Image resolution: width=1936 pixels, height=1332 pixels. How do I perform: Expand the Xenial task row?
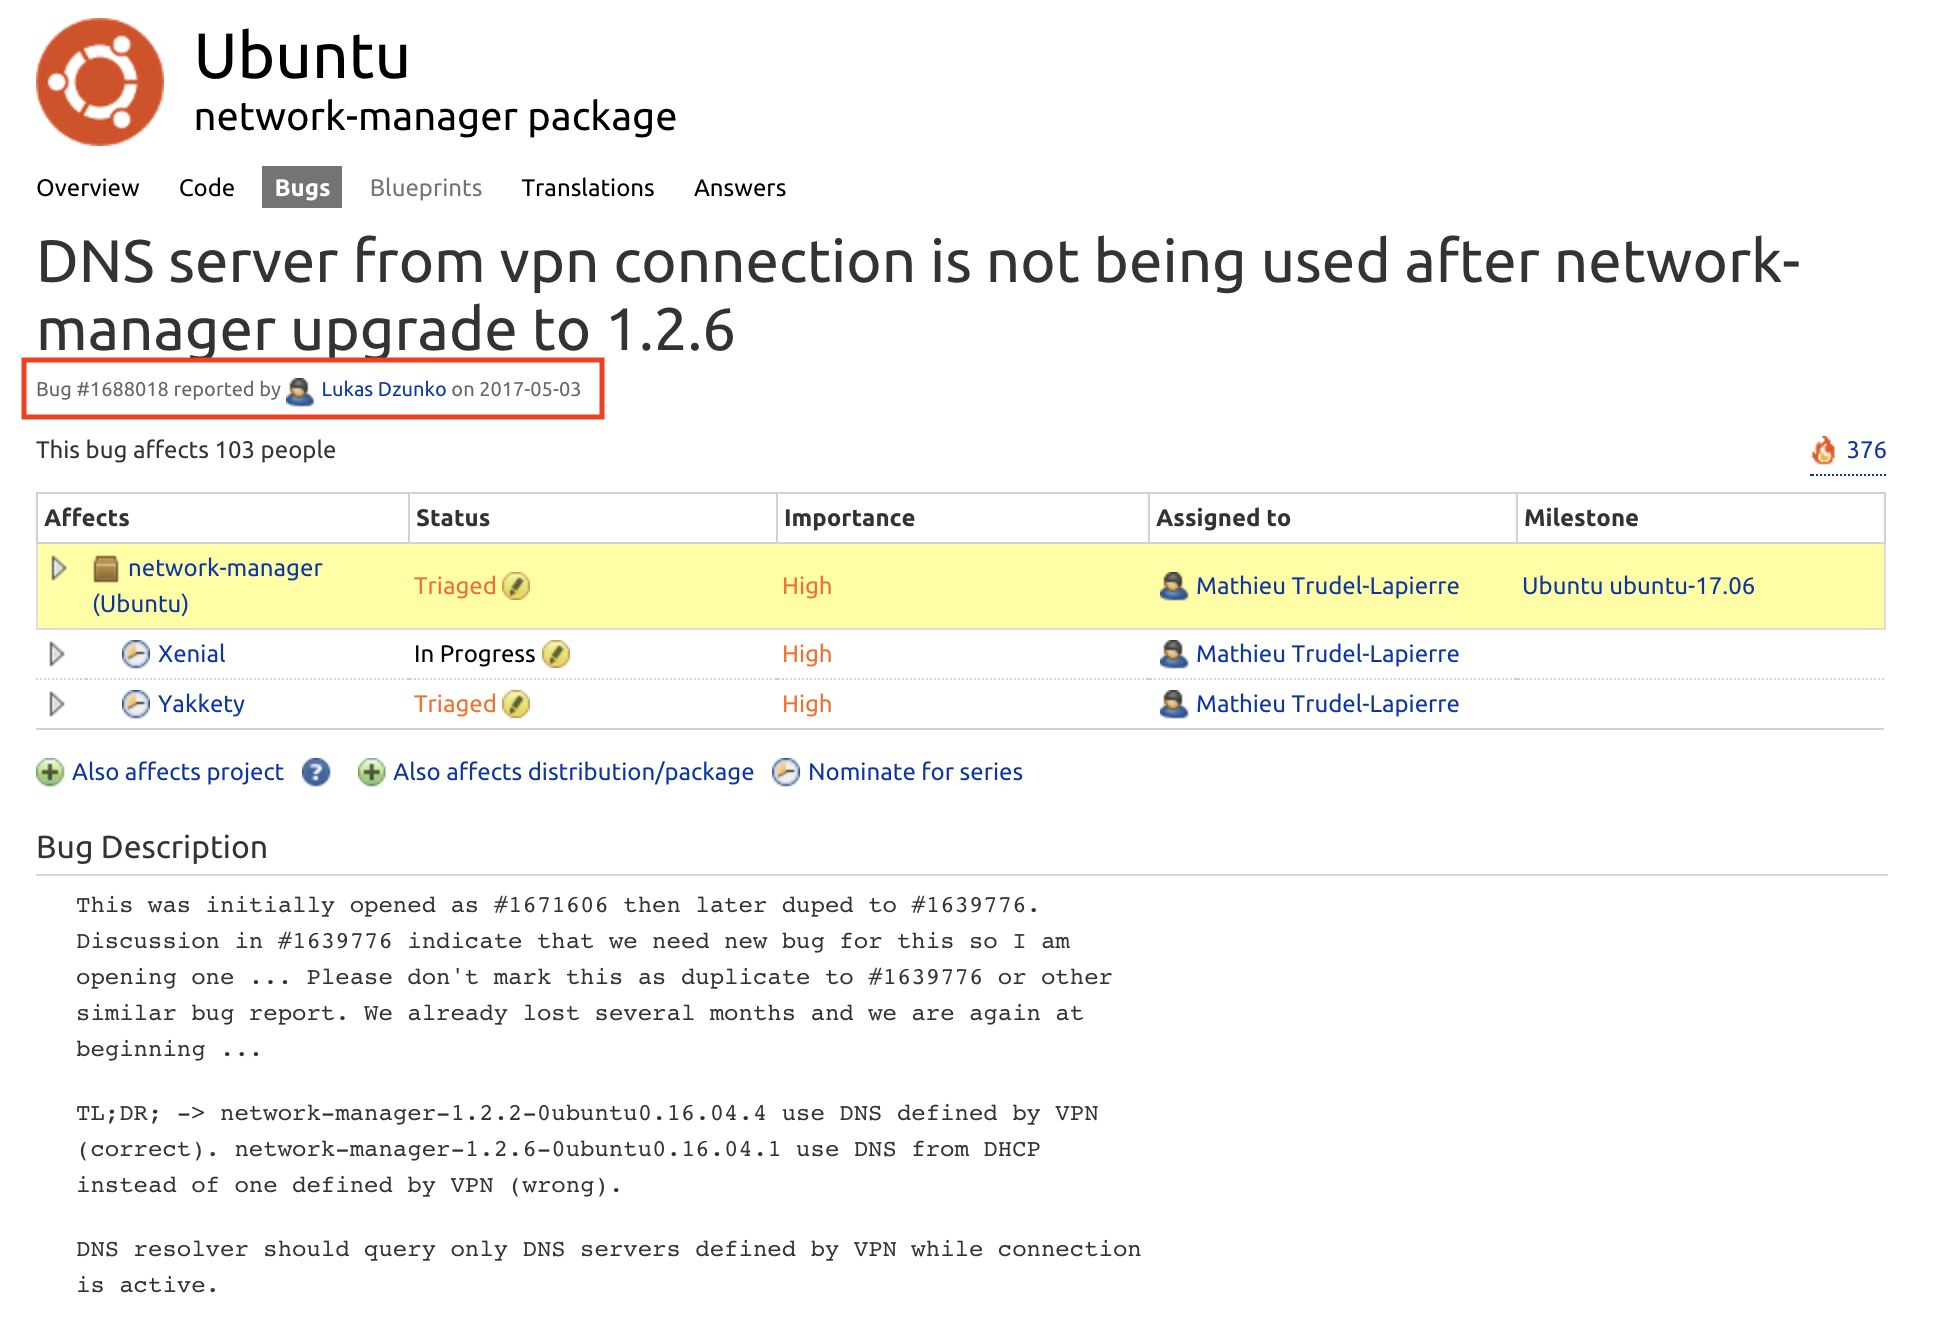[57, 654]
